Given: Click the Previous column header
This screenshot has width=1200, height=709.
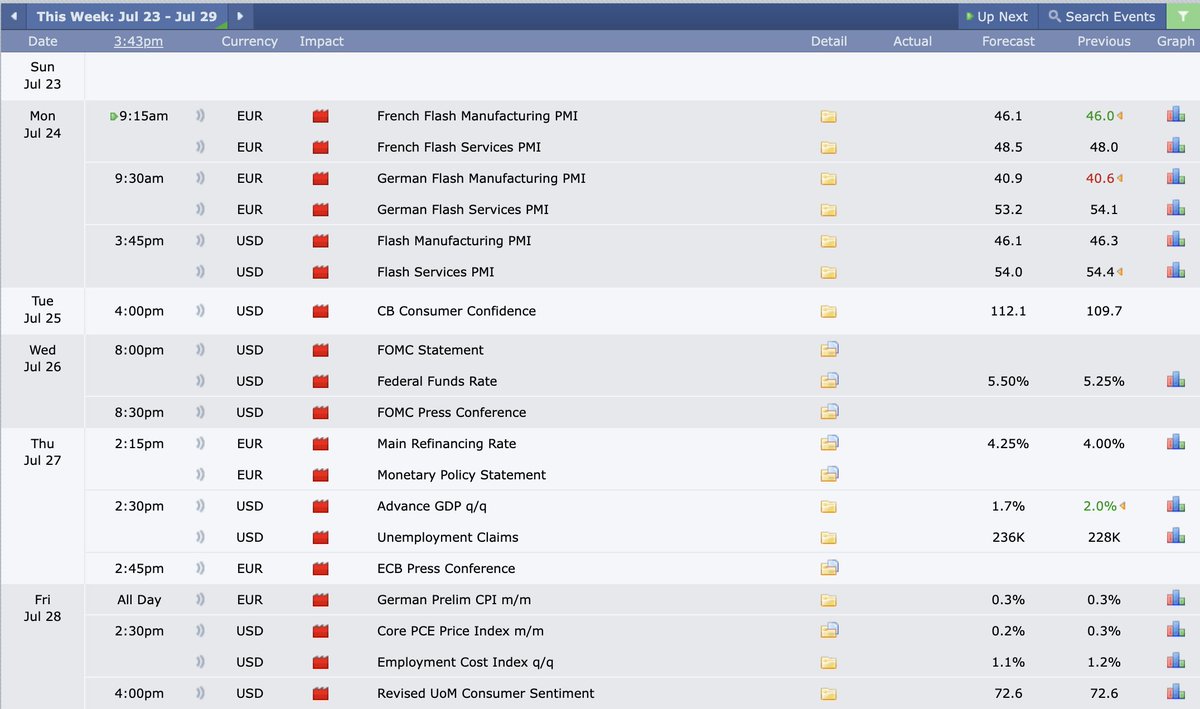Looking at the screenshot, I should [1104, 41].
